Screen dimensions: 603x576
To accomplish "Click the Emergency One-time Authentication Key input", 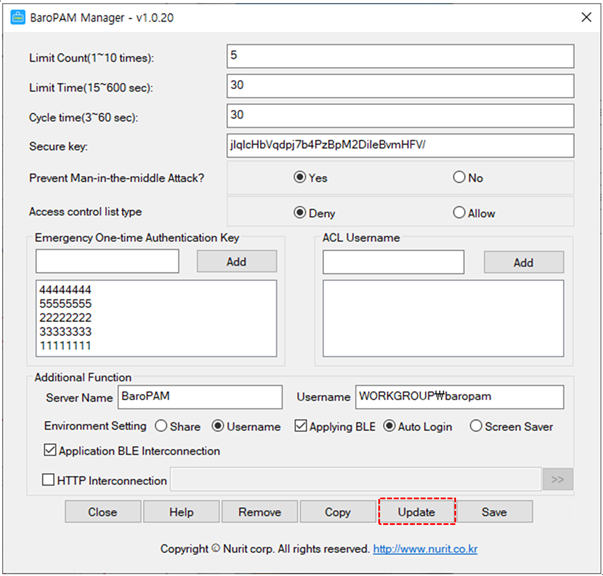I will click(107, 261).
